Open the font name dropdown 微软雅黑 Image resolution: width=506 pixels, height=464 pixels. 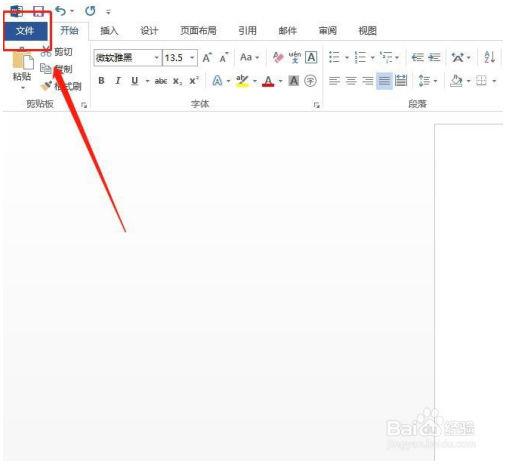coord(128,58)
